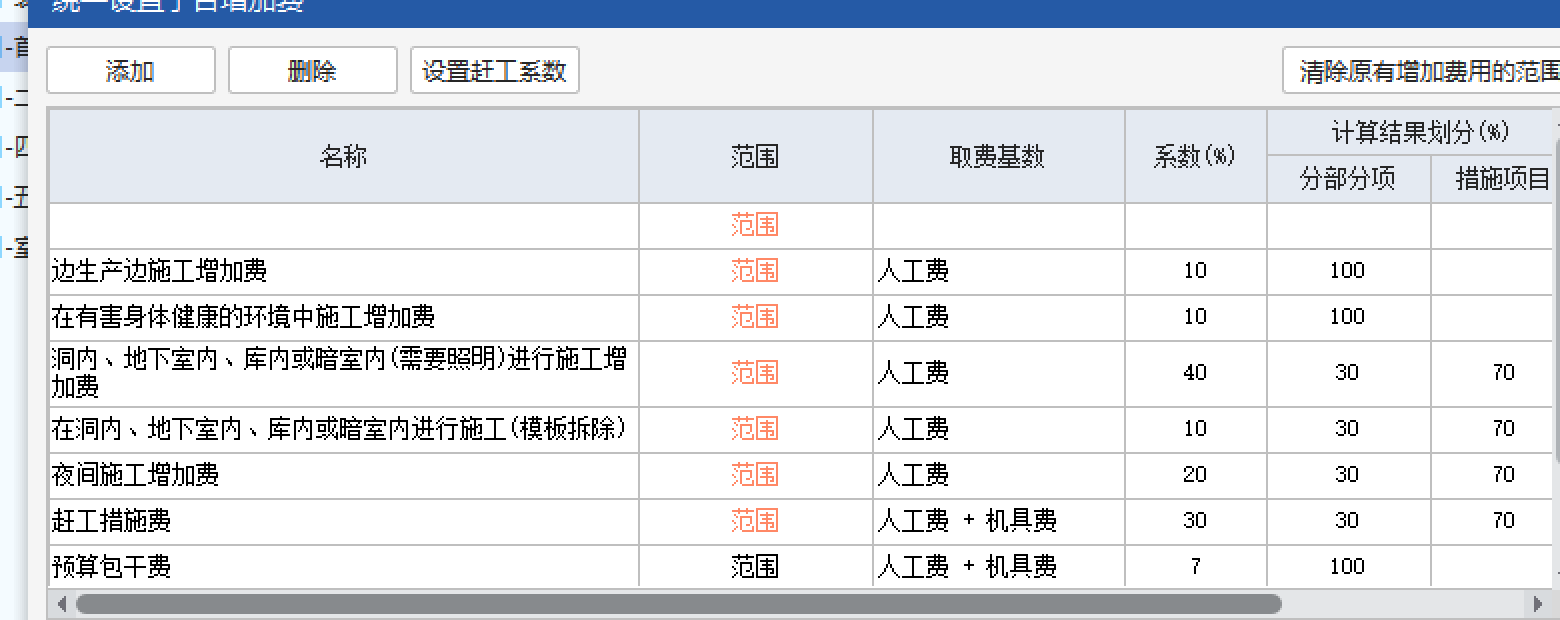Open 范围 link for 边生产边施工增加费

[x=754, y=271]
